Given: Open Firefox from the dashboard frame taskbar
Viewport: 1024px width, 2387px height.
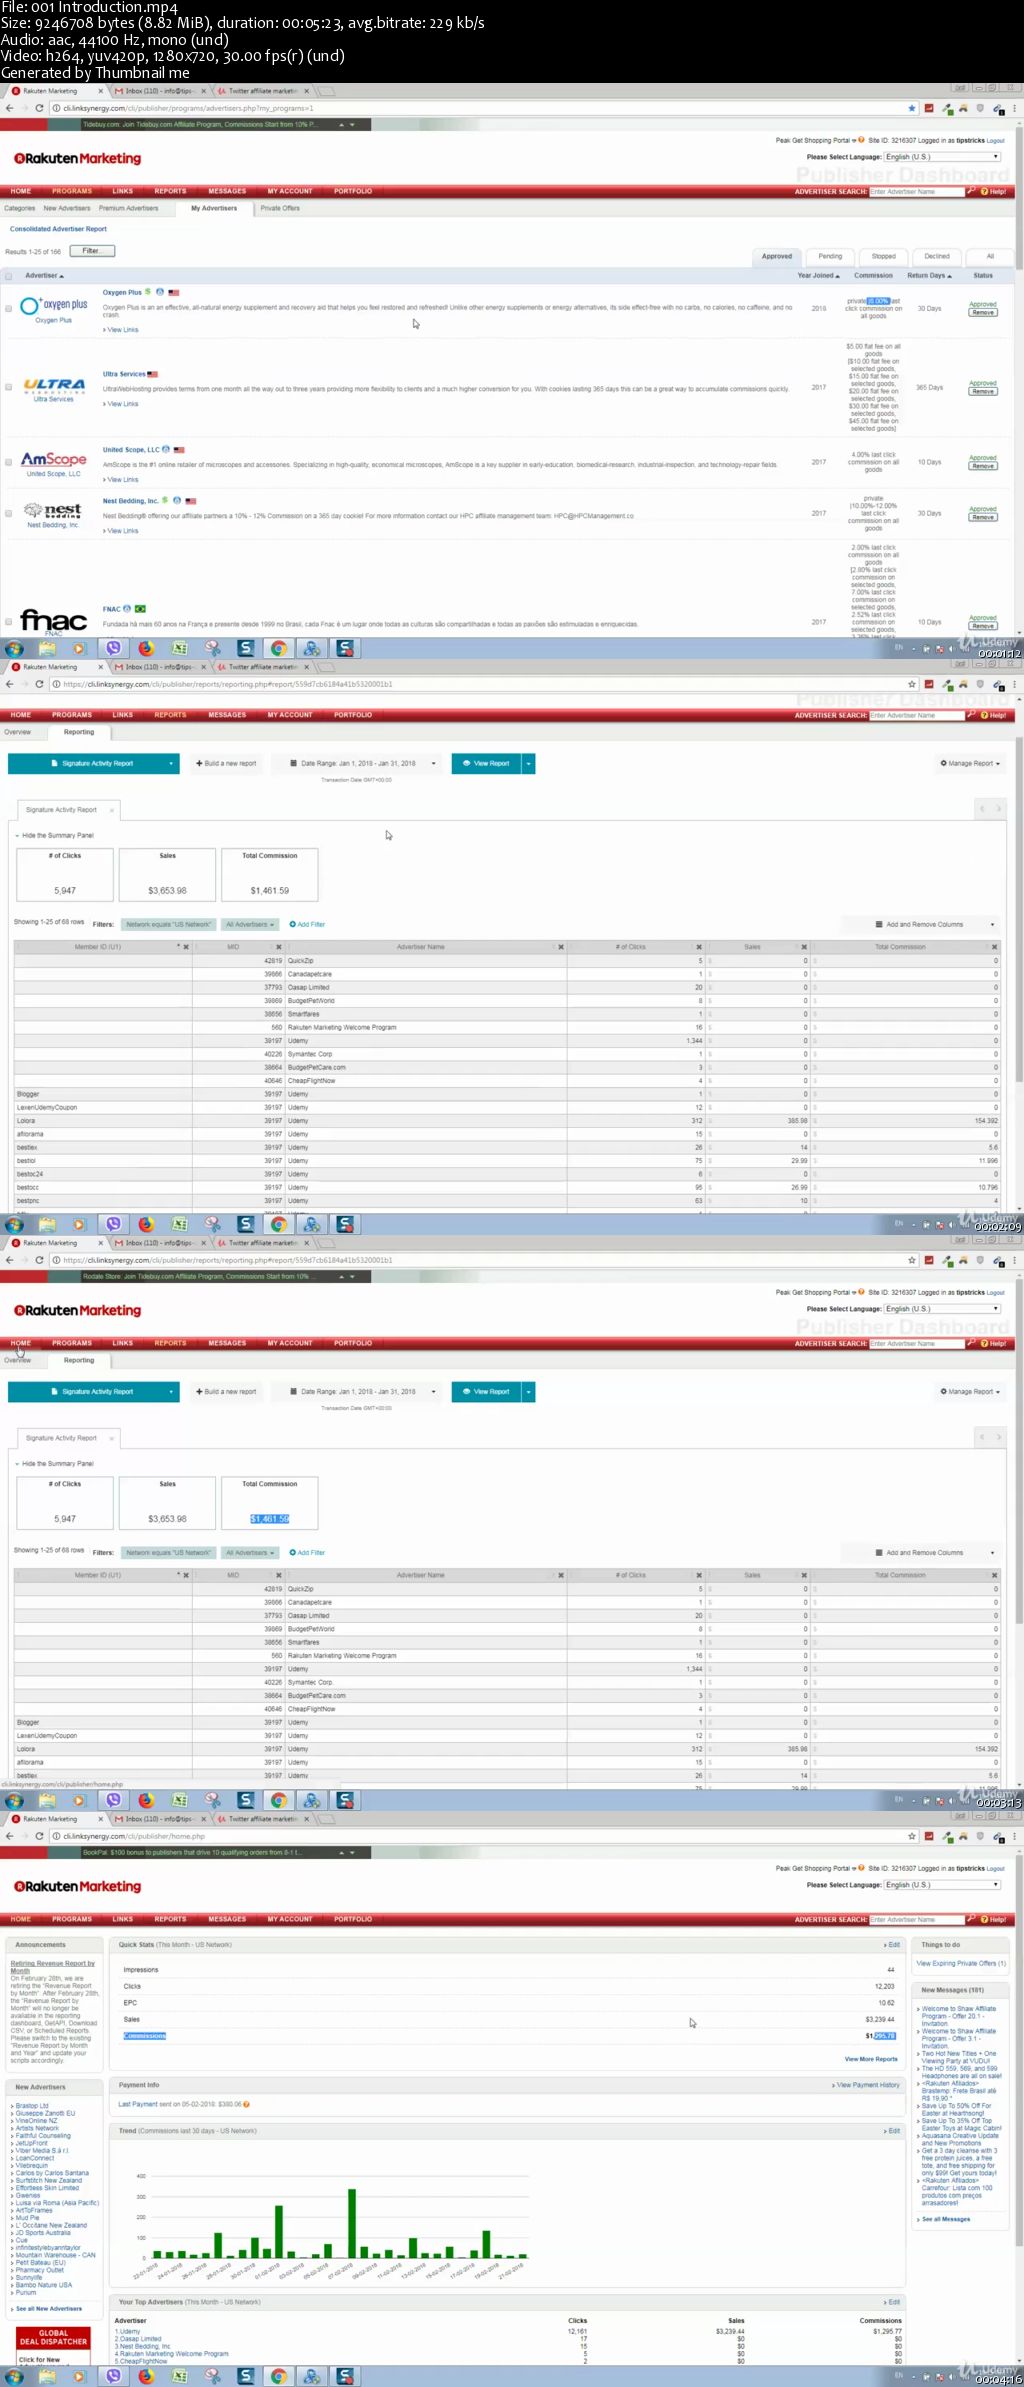Looking at the screenshot, I should coord(146,2376).
